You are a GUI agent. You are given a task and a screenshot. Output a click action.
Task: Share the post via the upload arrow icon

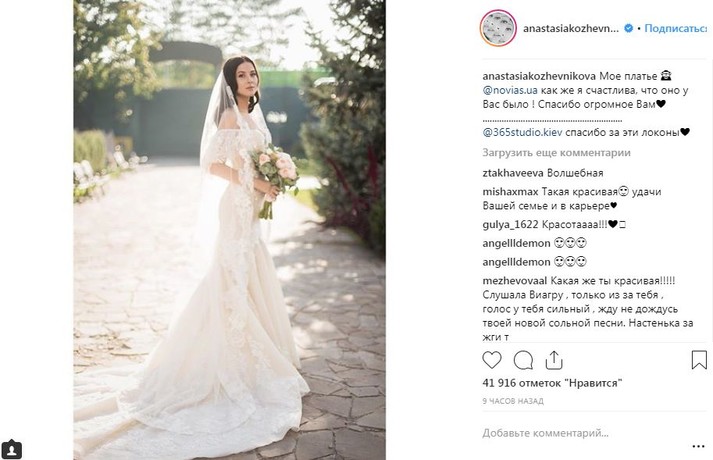point(554,360)
